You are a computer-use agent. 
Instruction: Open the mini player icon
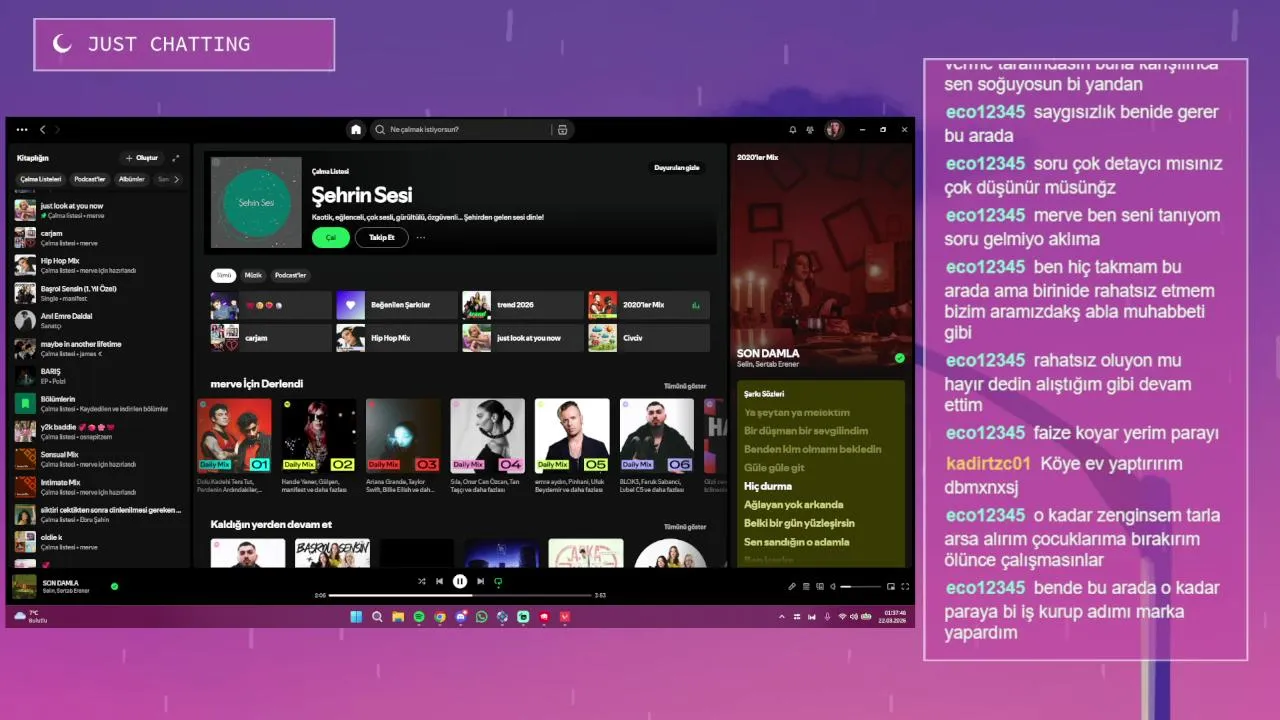(891, 586)
